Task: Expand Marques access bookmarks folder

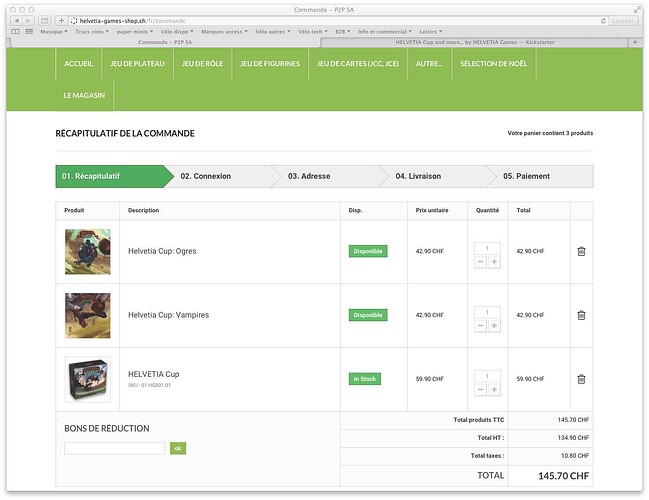Action: point(224,31)
